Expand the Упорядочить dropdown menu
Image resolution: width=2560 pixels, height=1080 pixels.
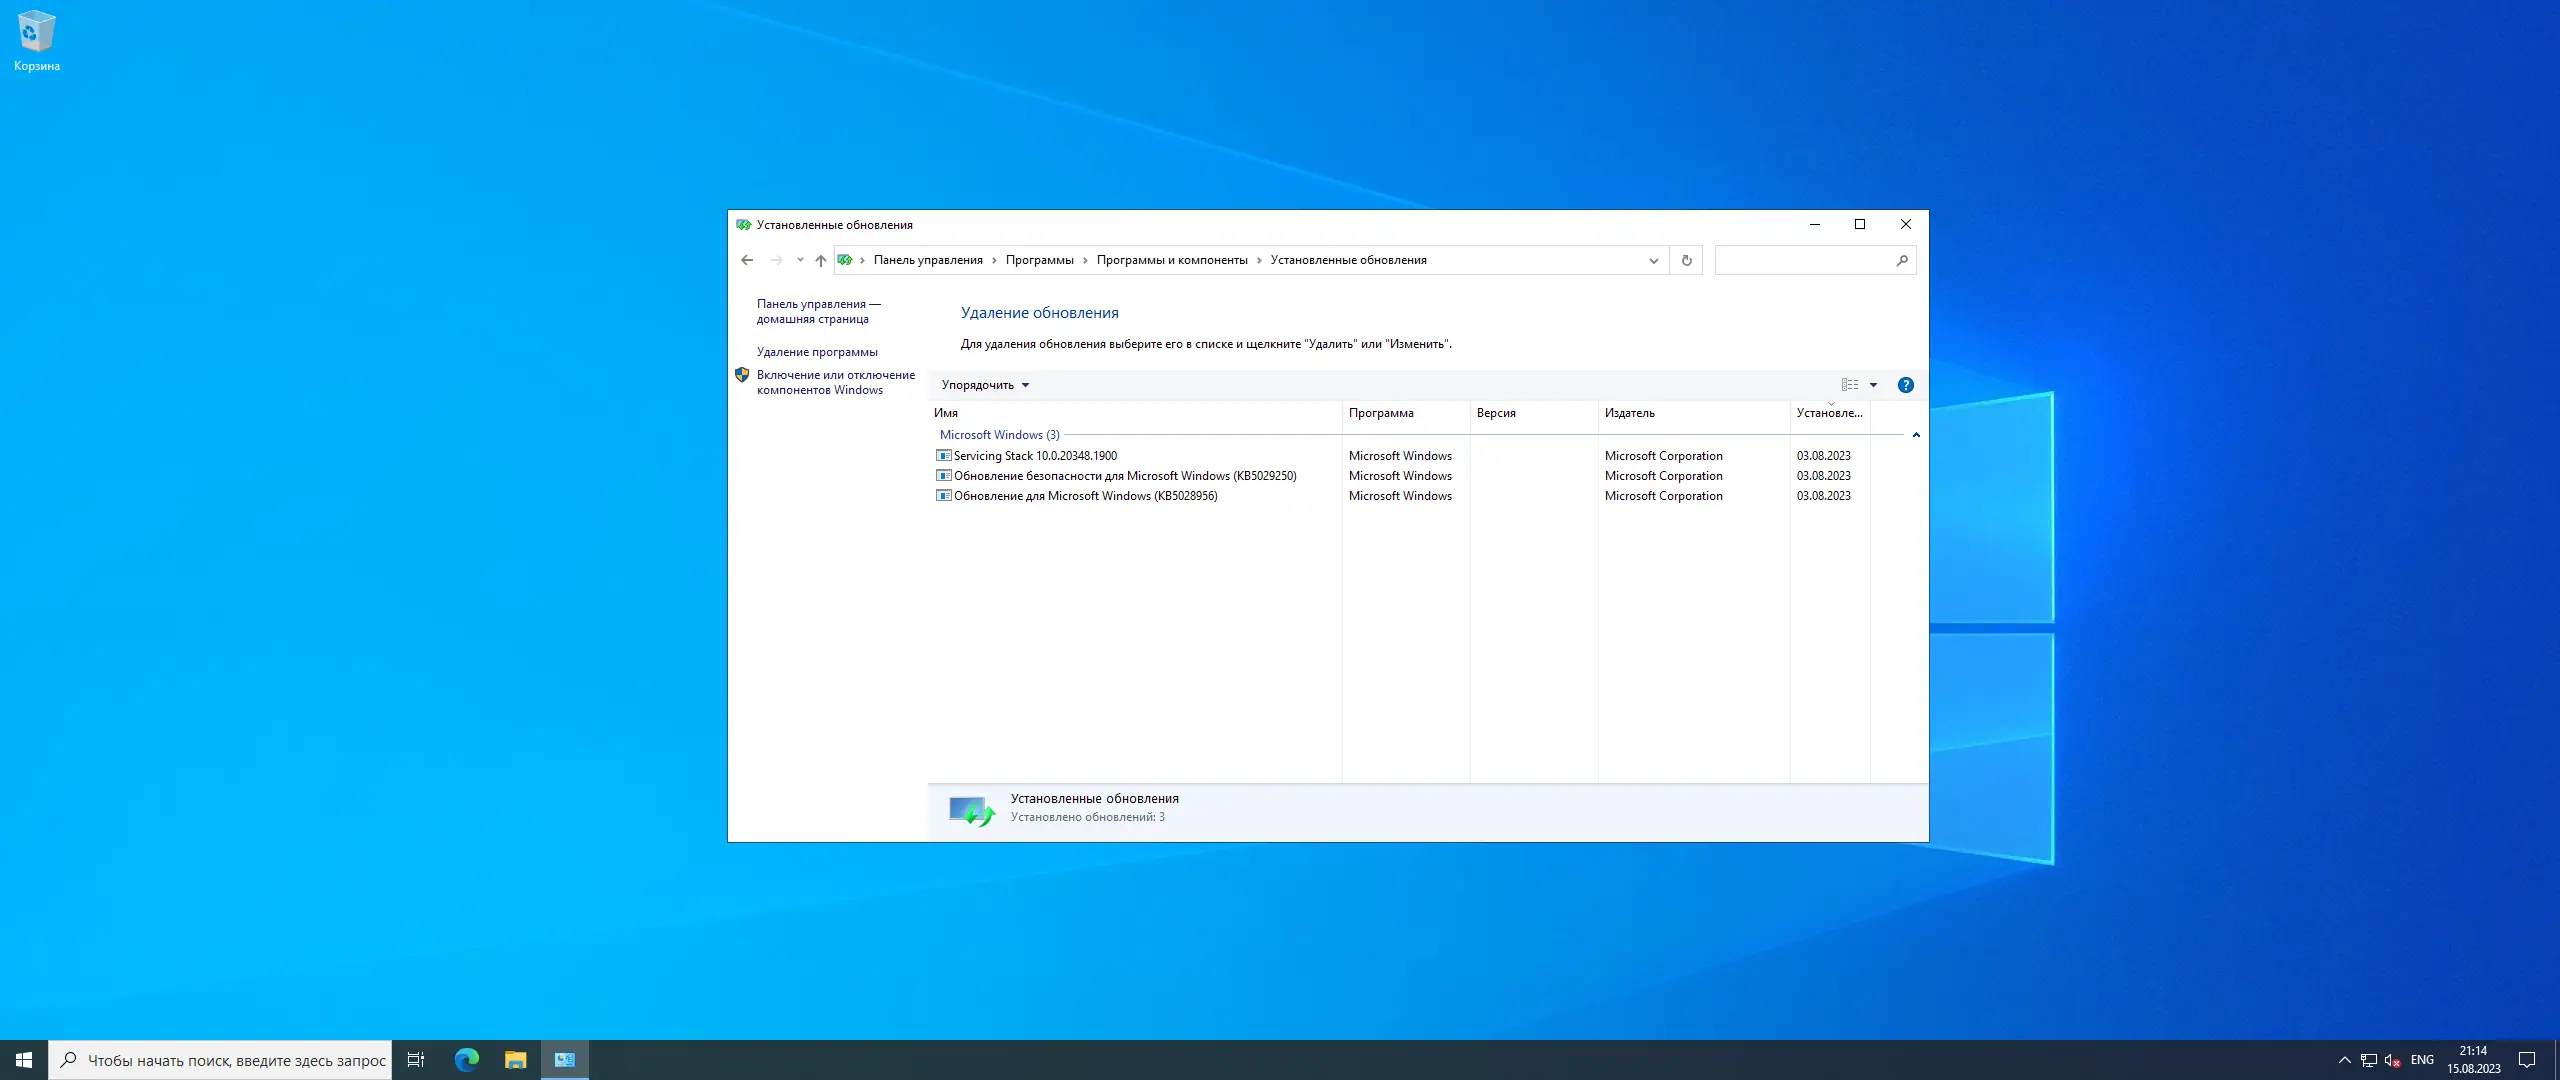click(984, 385)
